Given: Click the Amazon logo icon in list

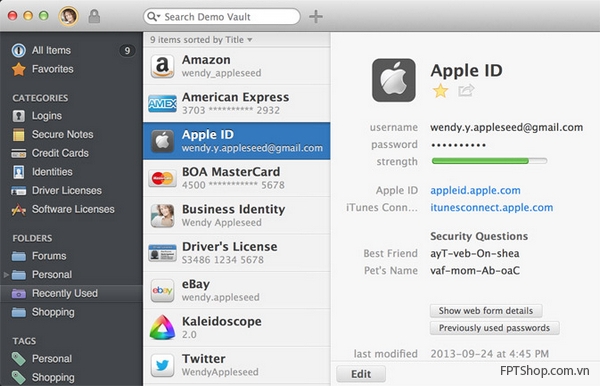Looking at the screenshot, I should click(163, 66).
